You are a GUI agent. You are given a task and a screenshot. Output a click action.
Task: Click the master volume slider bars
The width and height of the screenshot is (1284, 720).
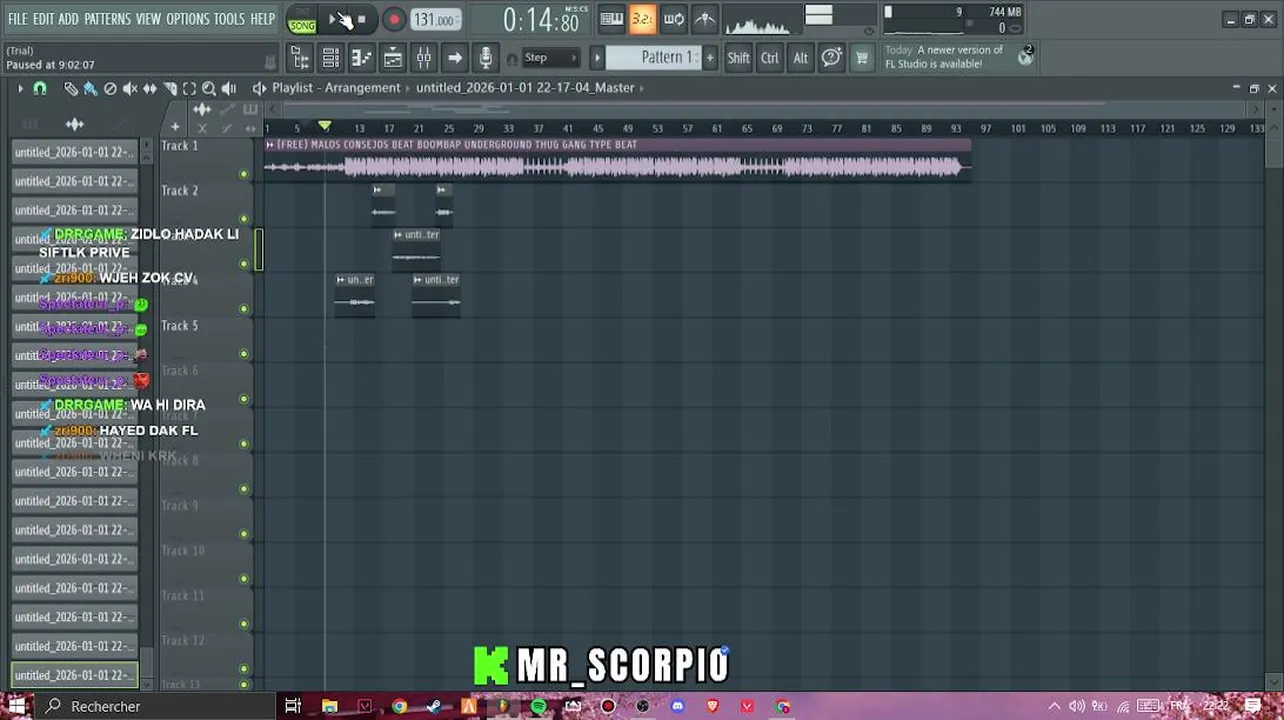coord(818,15)
